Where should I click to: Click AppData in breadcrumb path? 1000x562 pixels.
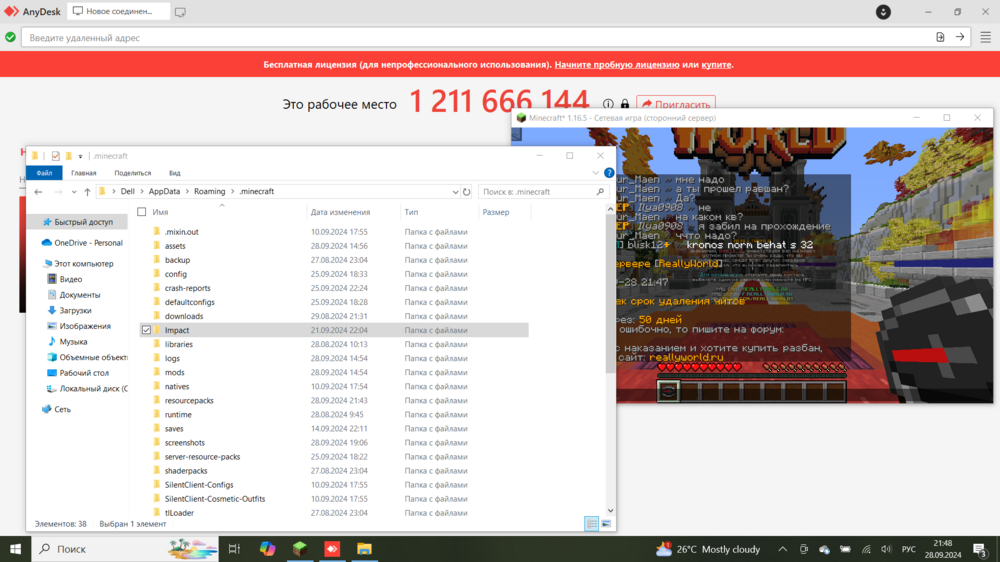coord(165,191)
